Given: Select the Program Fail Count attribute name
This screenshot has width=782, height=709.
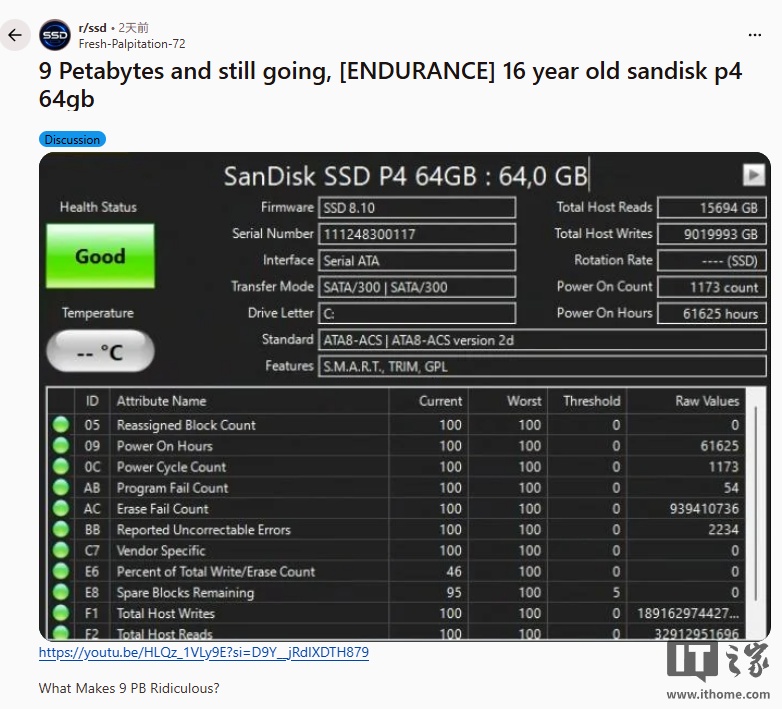Looking at the screenshot, I should coord(173,488).
